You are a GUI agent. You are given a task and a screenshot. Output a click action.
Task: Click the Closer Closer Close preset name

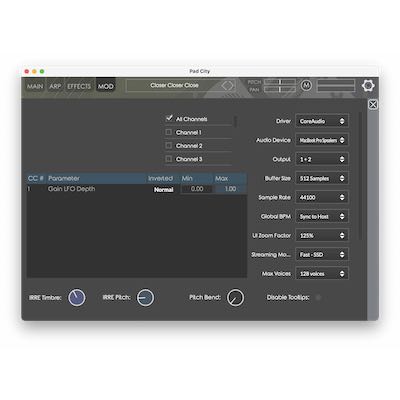coord(174,85)
